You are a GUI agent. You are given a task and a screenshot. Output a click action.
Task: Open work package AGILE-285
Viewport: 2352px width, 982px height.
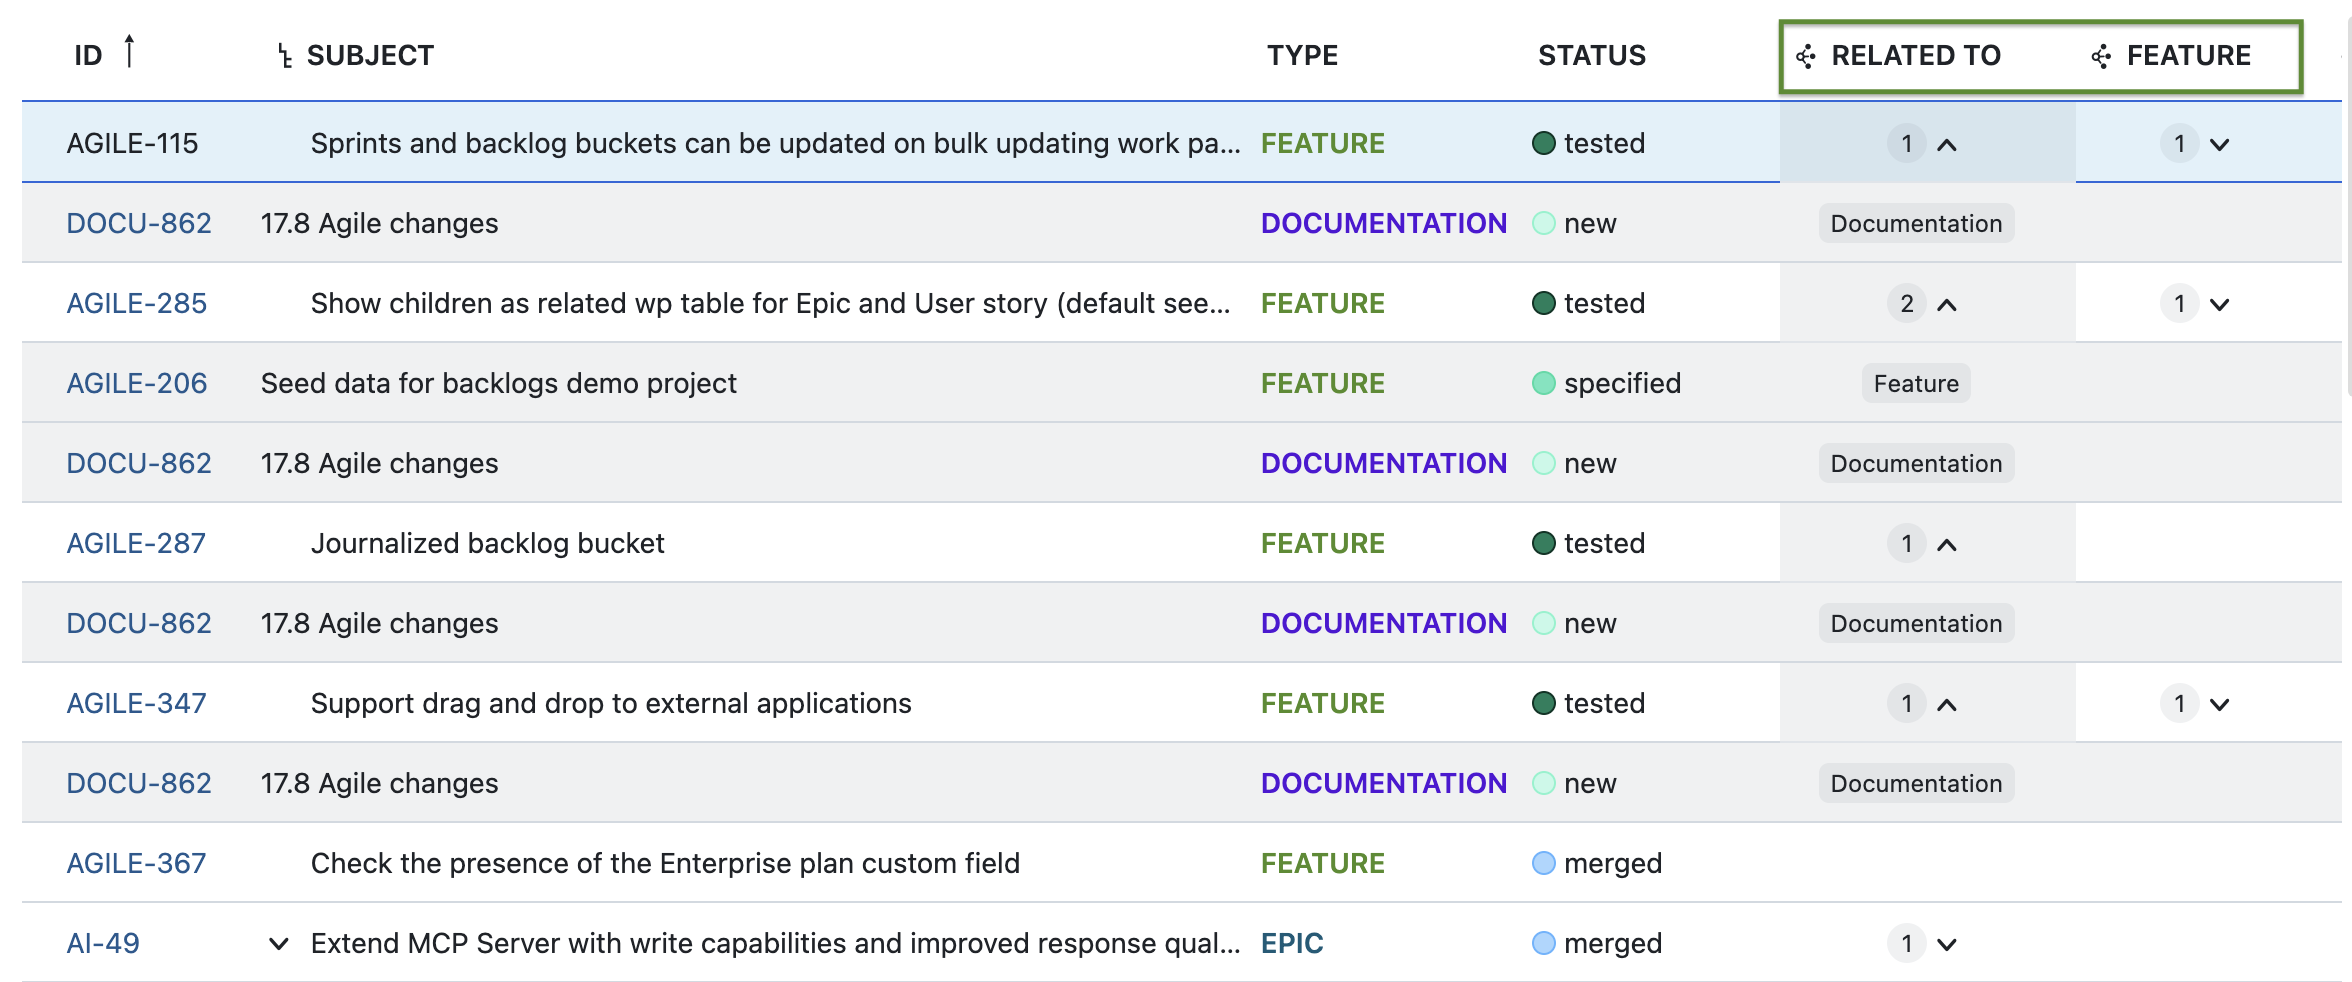tap(137, 304)
